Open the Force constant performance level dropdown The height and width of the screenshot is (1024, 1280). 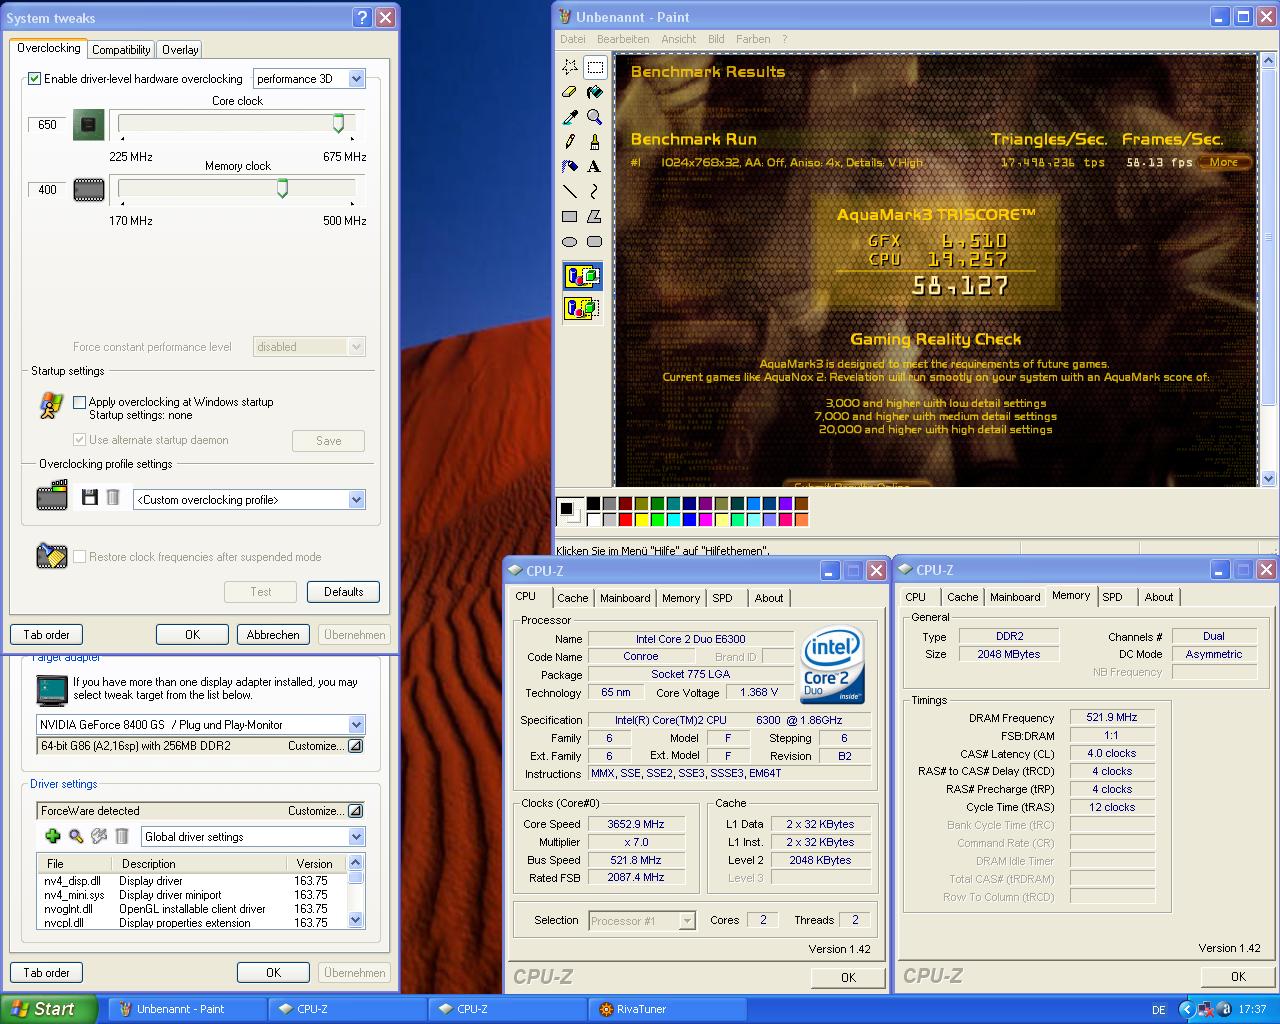pos(356,347)
